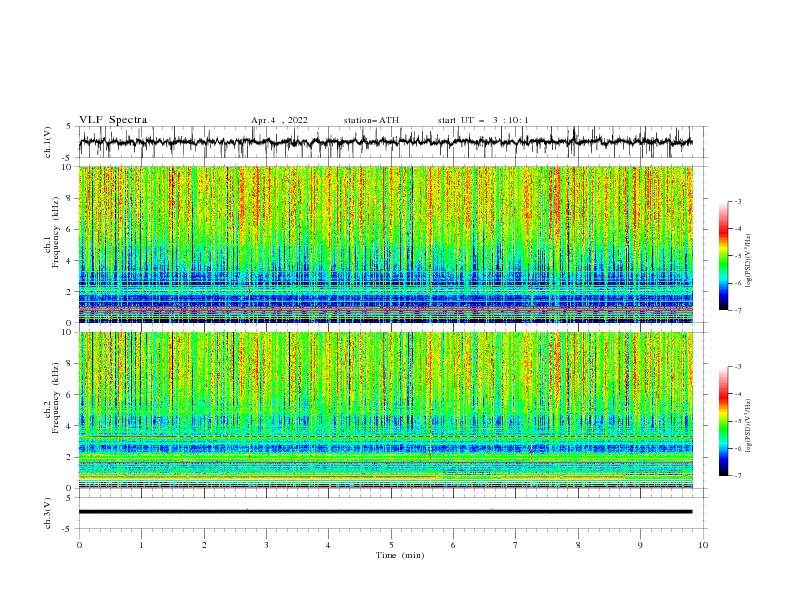
Task: Click the date text 'Apr.4 , 2022'
Action: 279,120
